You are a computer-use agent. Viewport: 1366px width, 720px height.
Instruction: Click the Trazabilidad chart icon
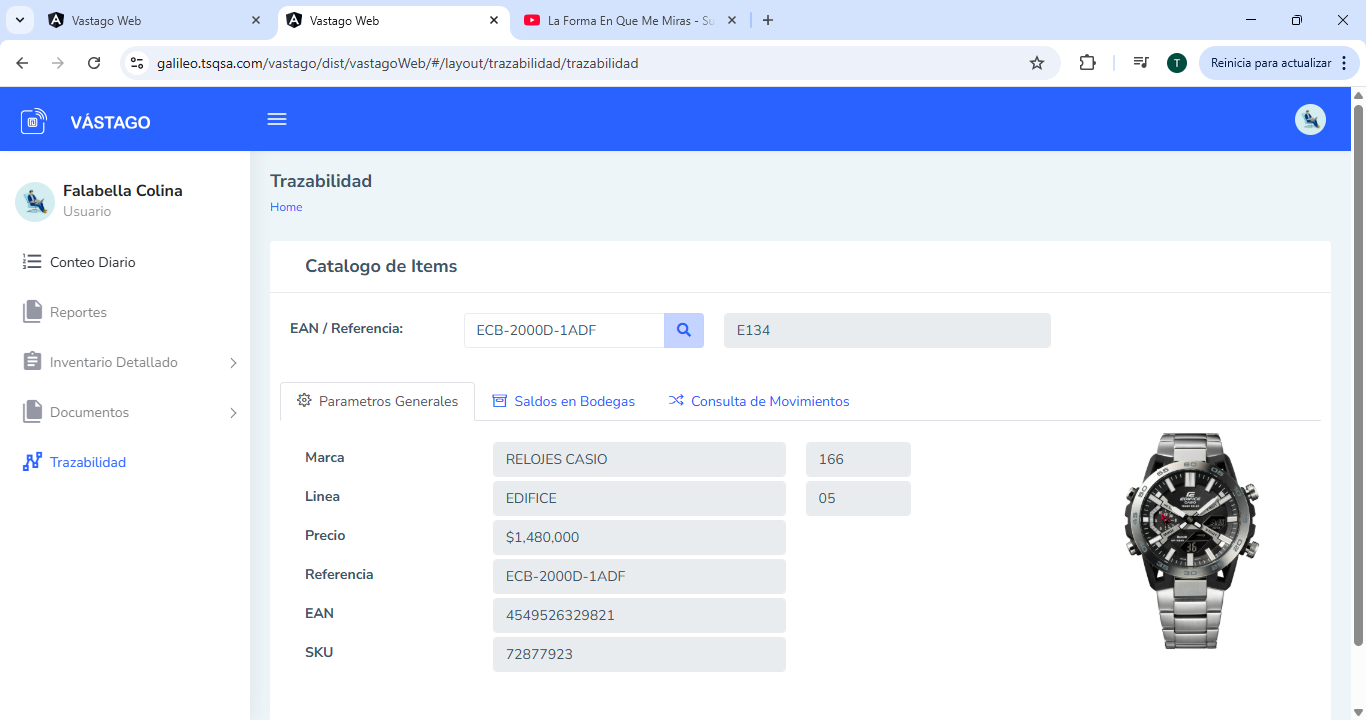click(32, 462)
